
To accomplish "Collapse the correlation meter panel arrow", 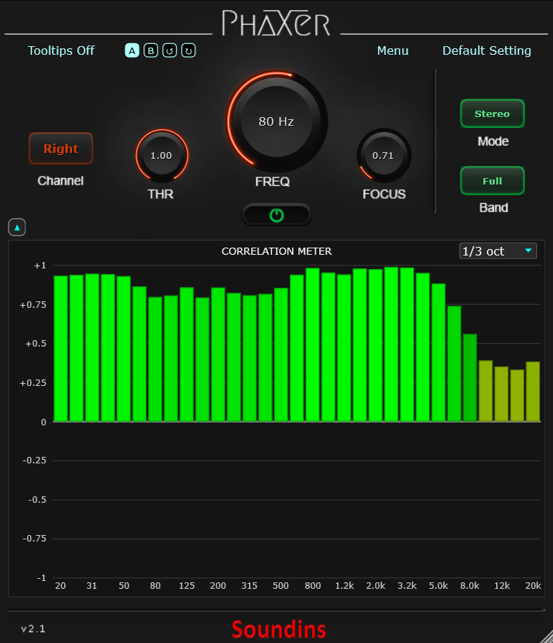I will (x=17, y=228).
